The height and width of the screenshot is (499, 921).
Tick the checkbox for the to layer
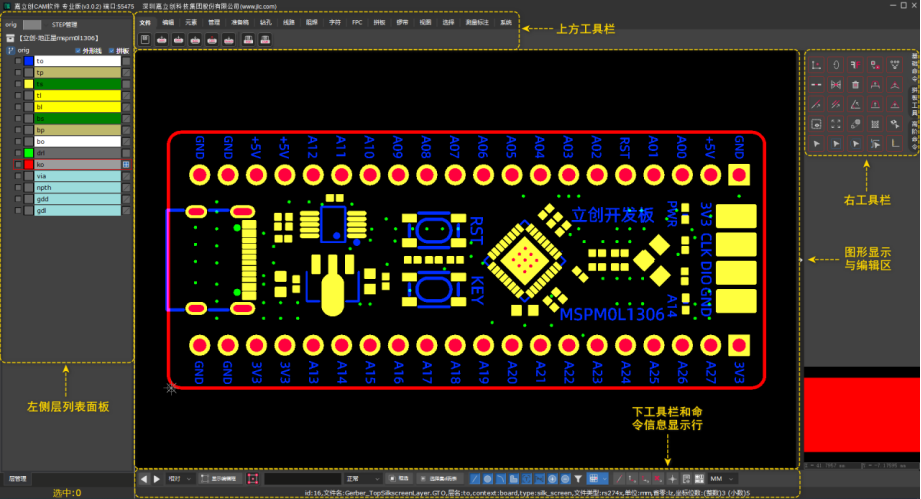18,61
